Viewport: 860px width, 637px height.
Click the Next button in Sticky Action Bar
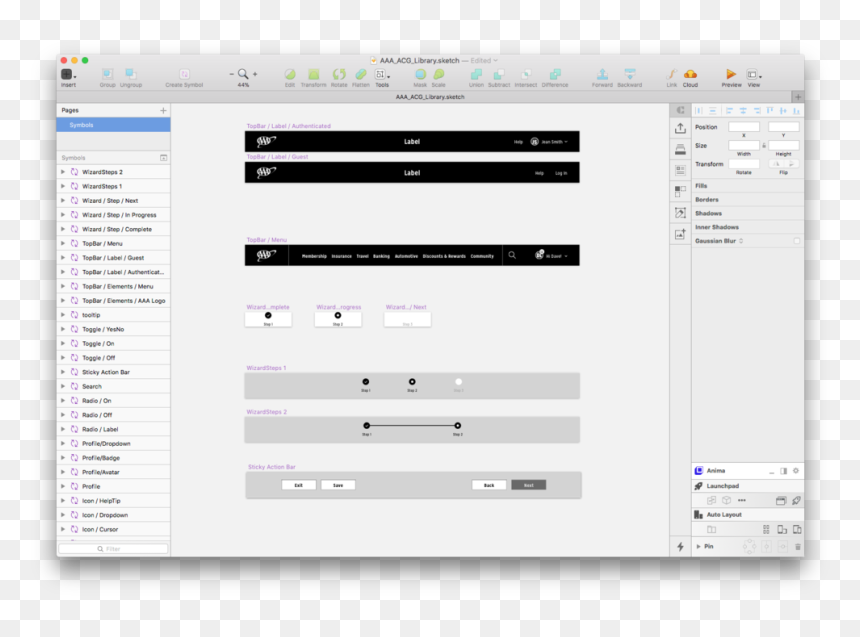pyautogui.click(x=528, y=485)
